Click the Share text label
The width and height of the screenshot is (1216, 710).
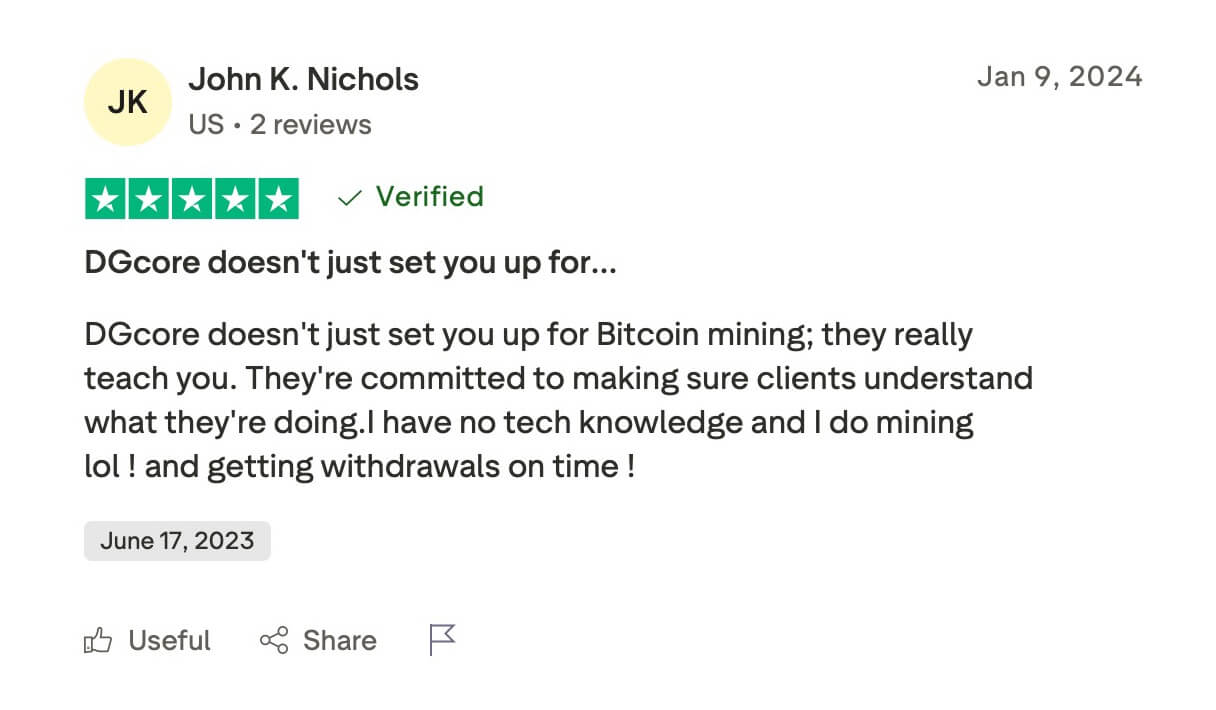click(339, 640)
